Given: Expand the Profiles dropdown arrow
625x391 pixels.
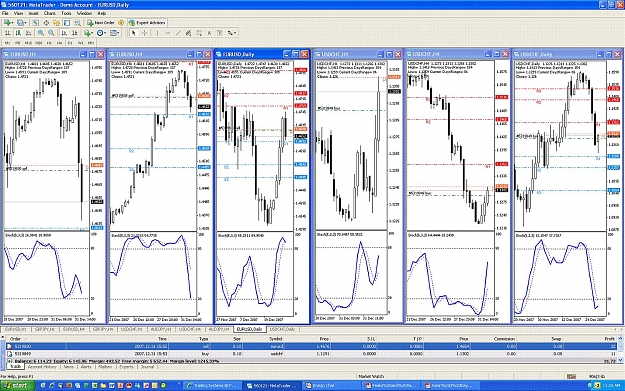Looking at the screenshot, I should coord(26,23).
